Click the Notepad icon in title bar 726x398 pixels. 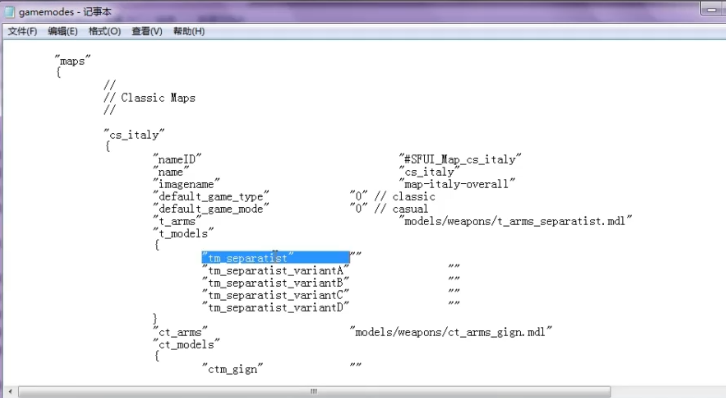[x=9, y=12]
